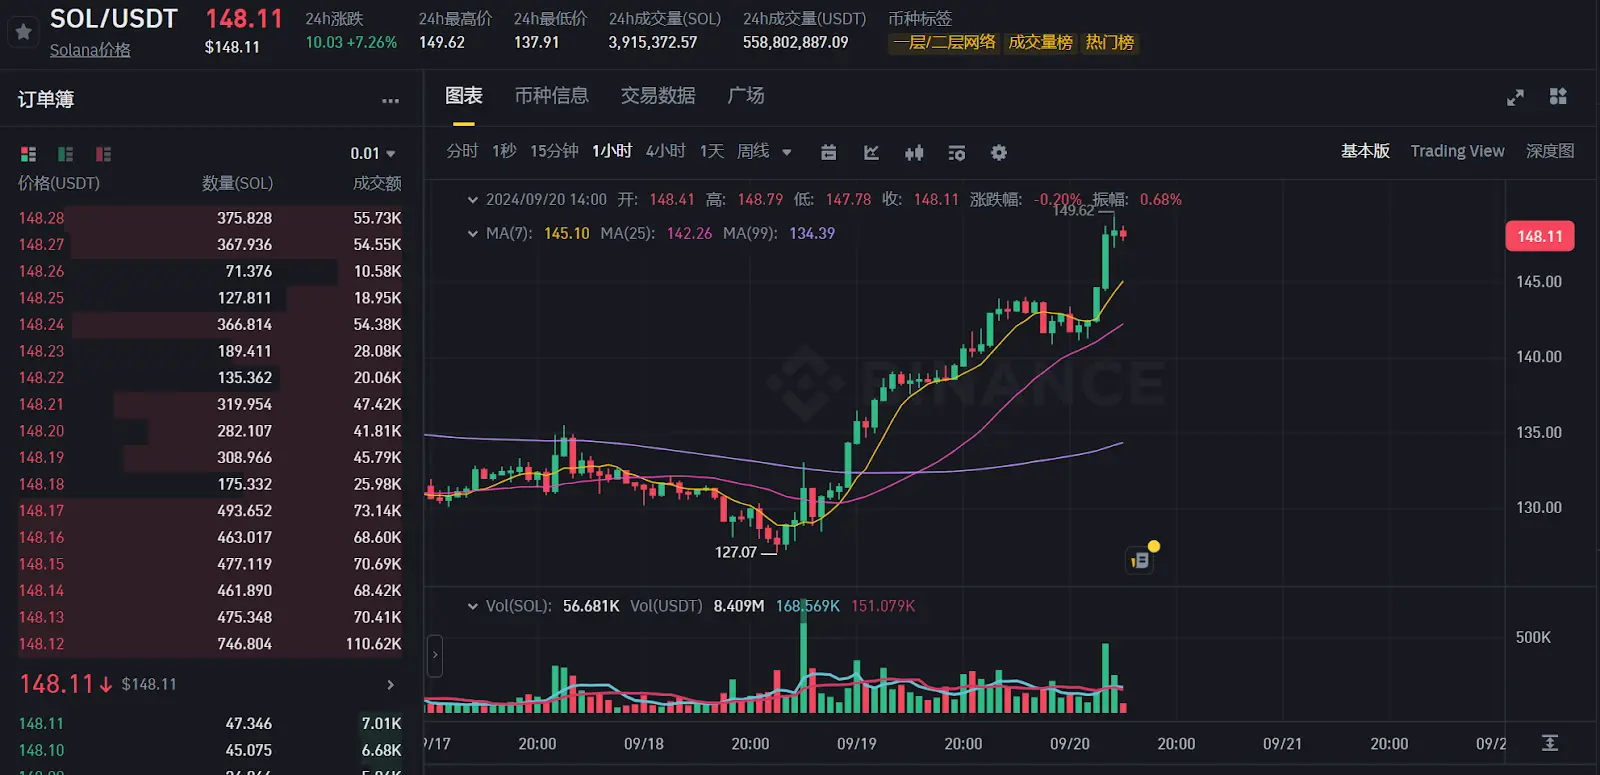Open the candlestick chart style icon
The width and height of the screenshot is (1600, 775).
tap(914, 153)
